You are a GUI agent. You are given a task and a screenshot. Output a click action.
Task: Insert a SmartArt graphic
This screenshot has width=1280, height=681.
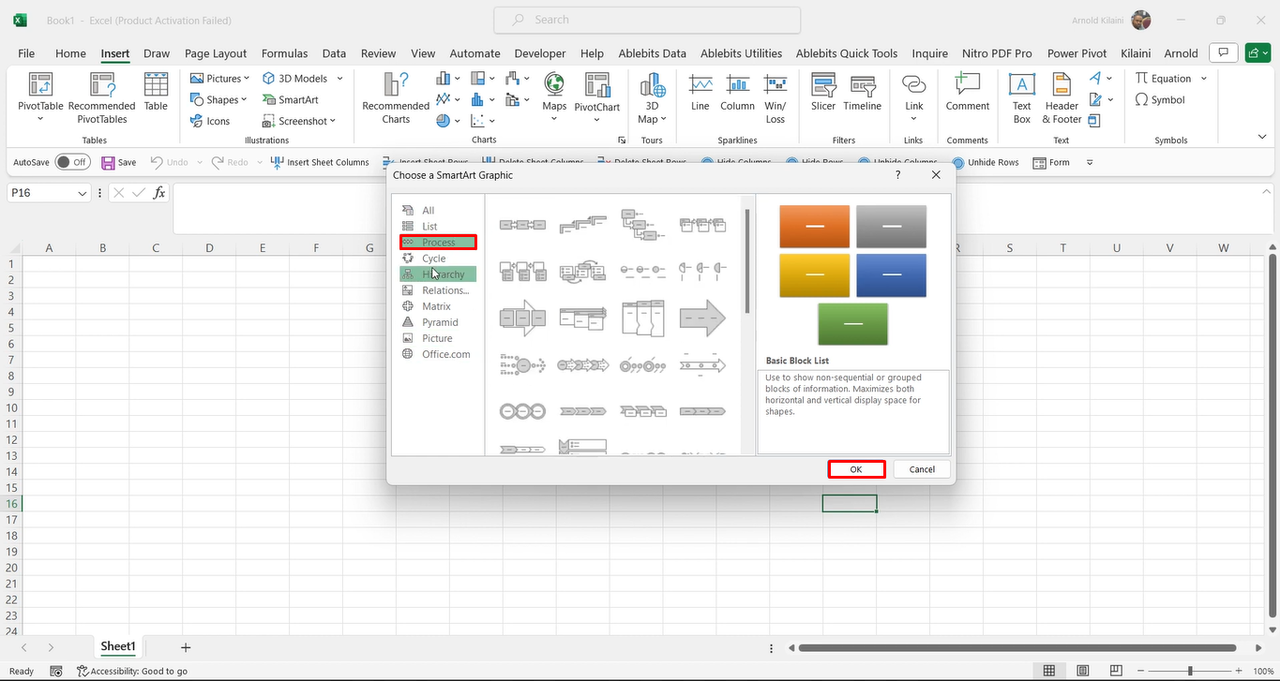coord(290,100)
